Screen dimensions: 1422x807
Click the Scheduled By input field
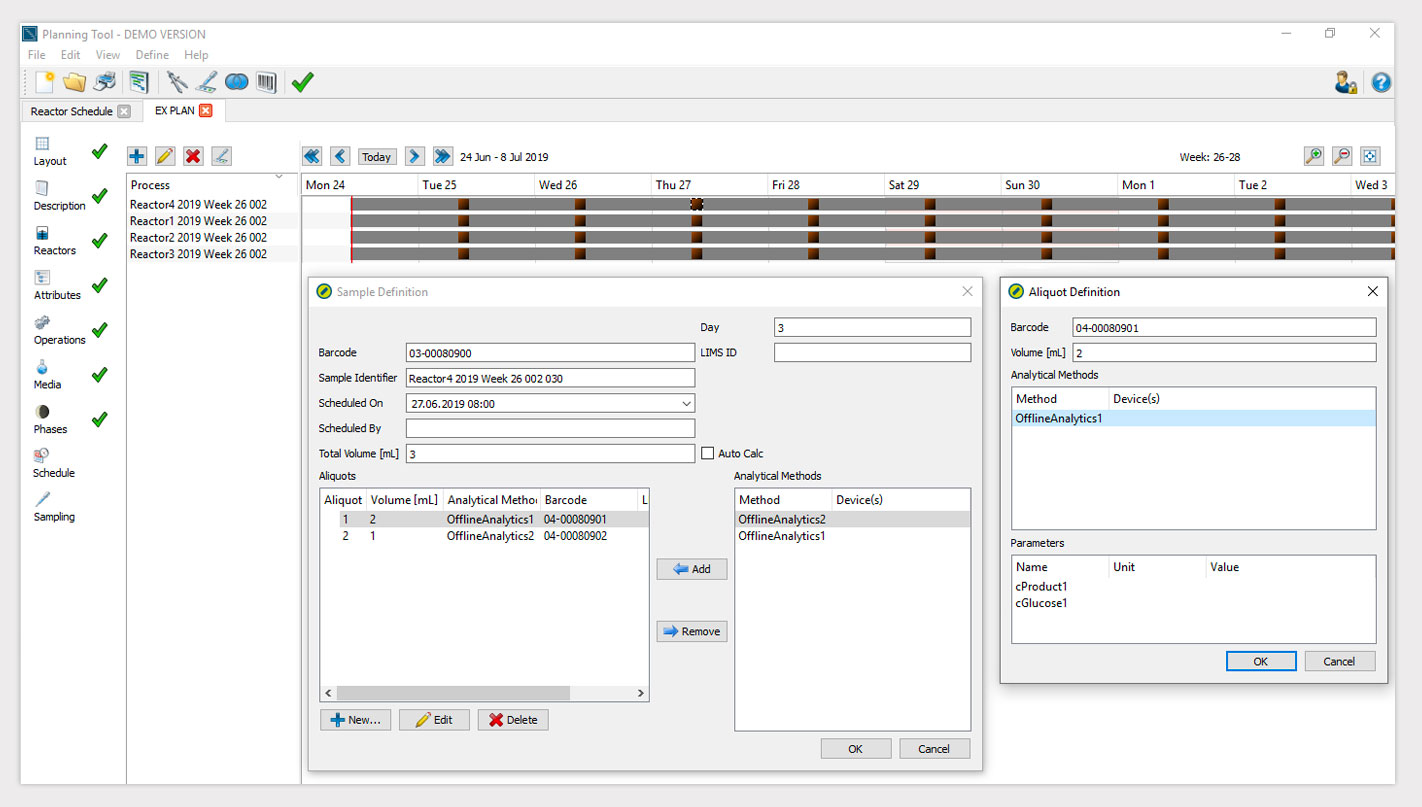550,428
